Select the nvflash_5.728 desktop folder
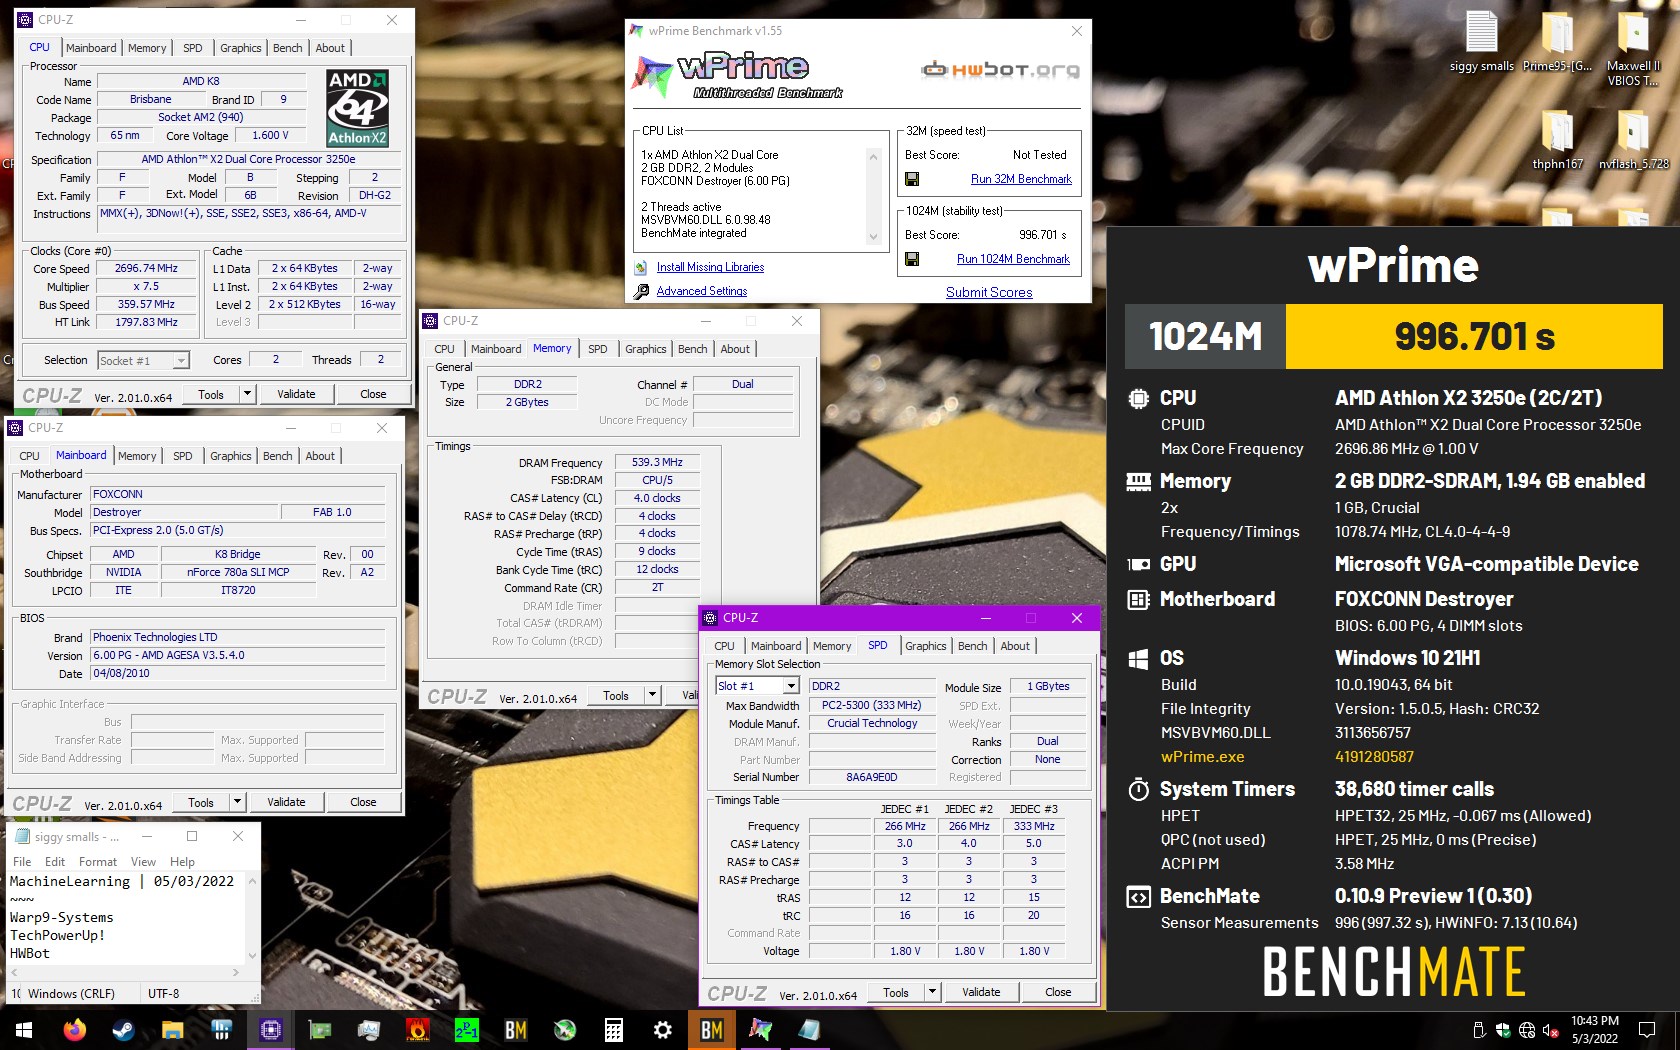This screenshot has height=1050, width=1680. [x=1633, y=138]
